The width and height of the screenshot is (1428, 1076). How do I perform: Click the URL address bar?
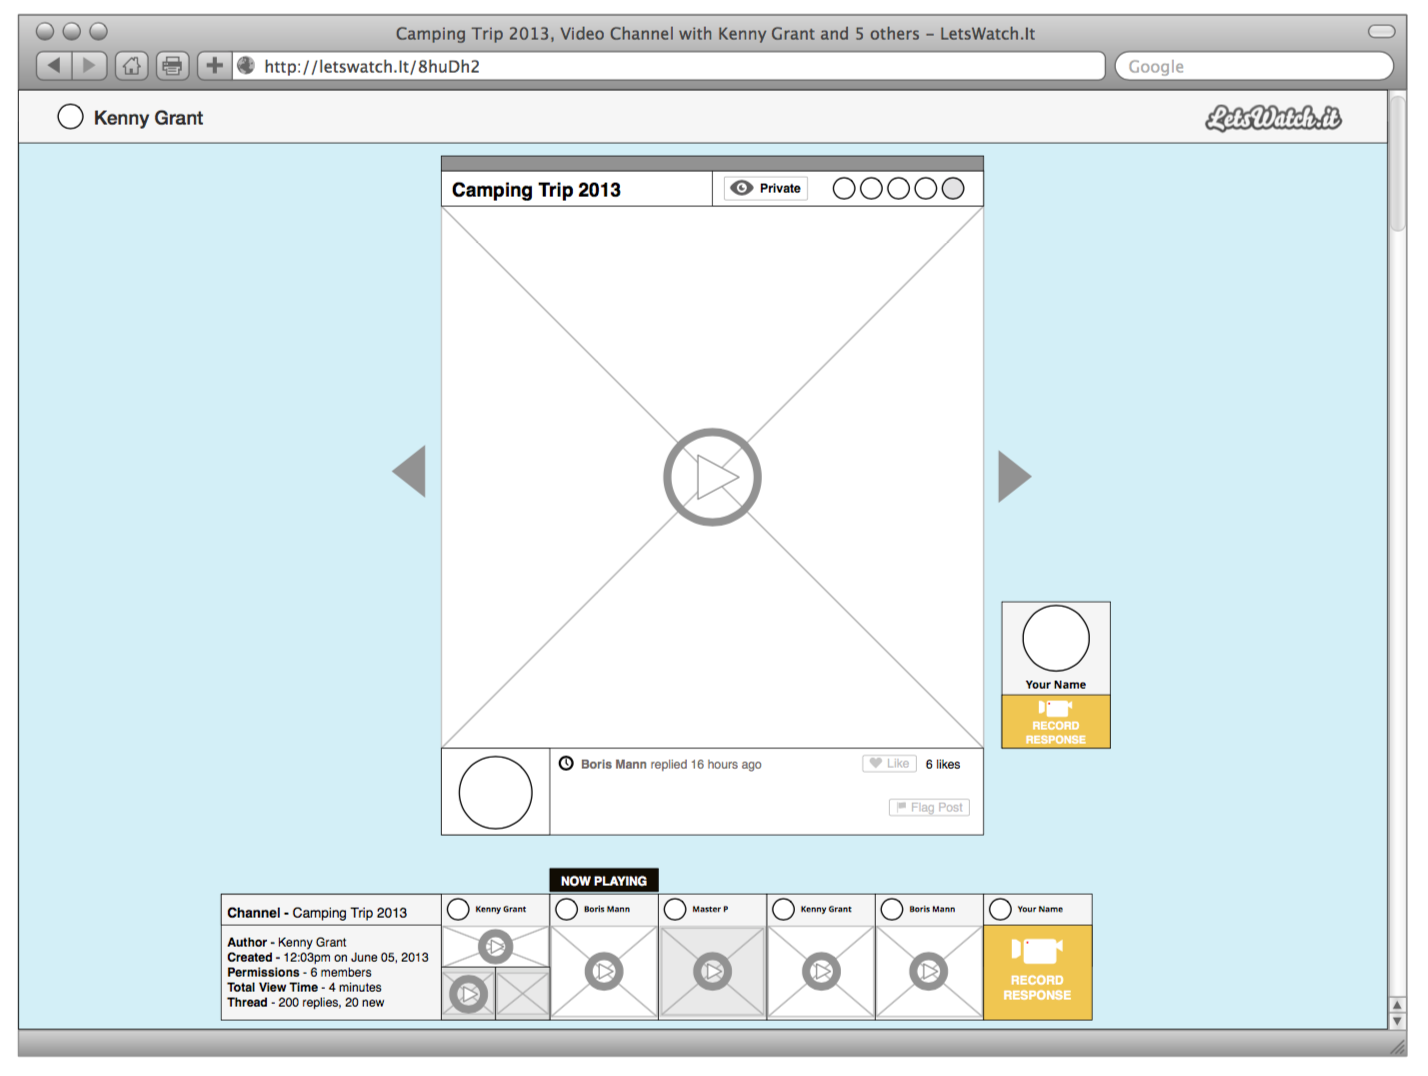680,66
